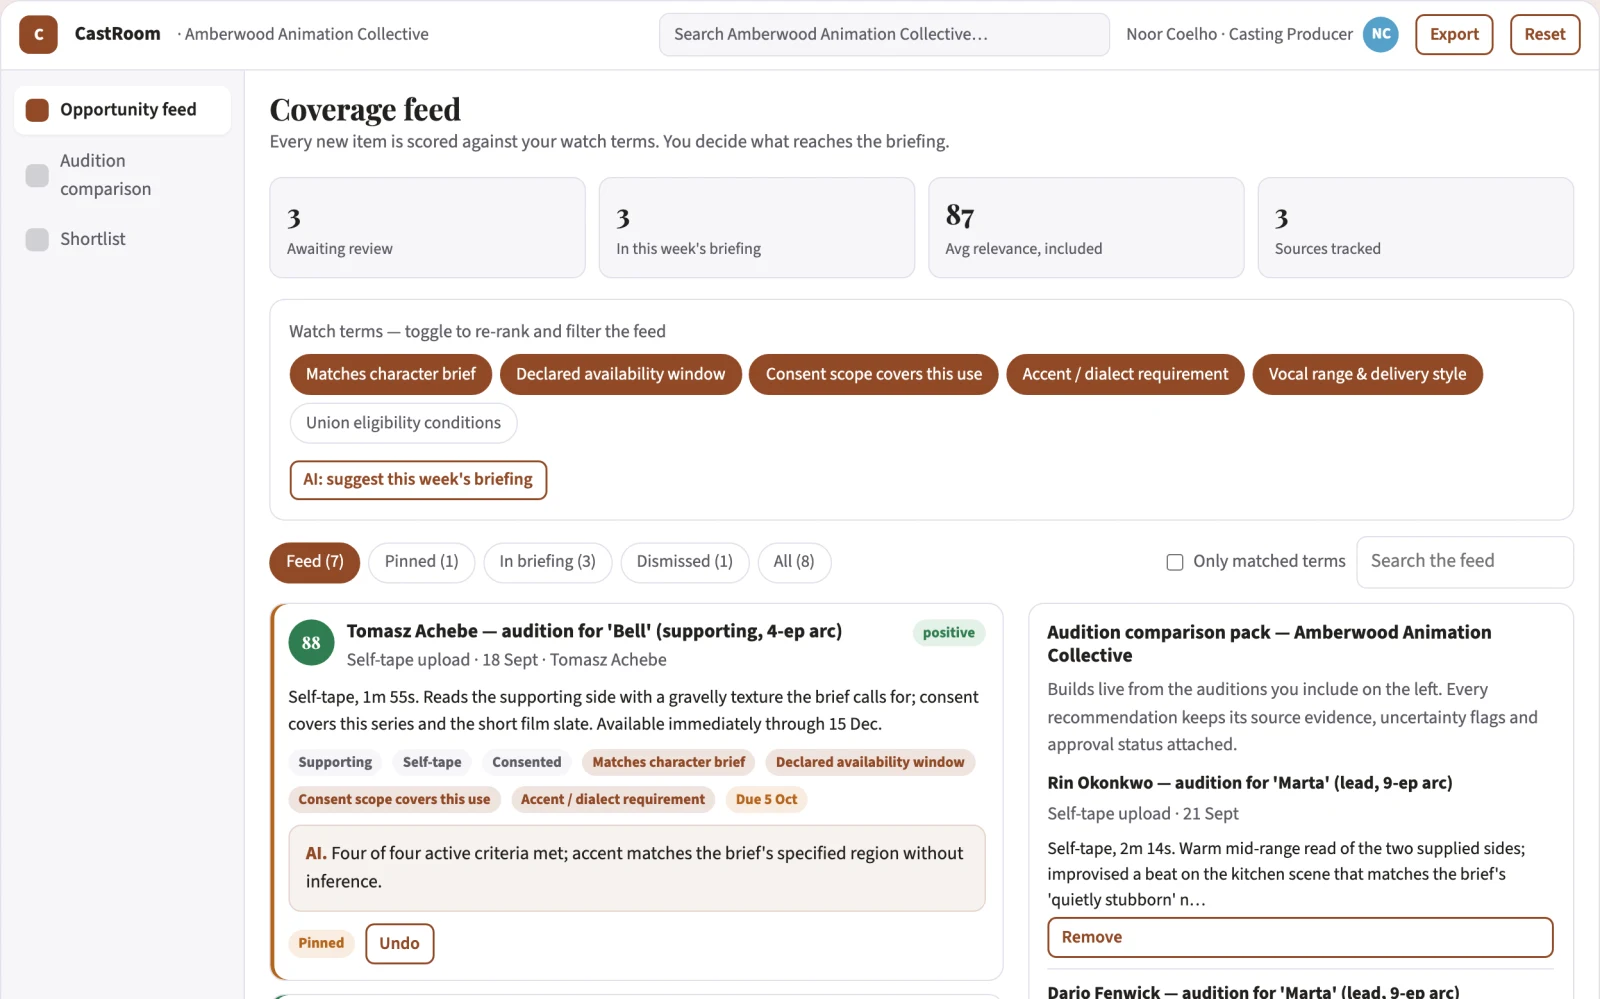Click AI: suggest this week's briefing
Screen dimensions: 1600x999
pyautogui.click(x=418, y=480)
